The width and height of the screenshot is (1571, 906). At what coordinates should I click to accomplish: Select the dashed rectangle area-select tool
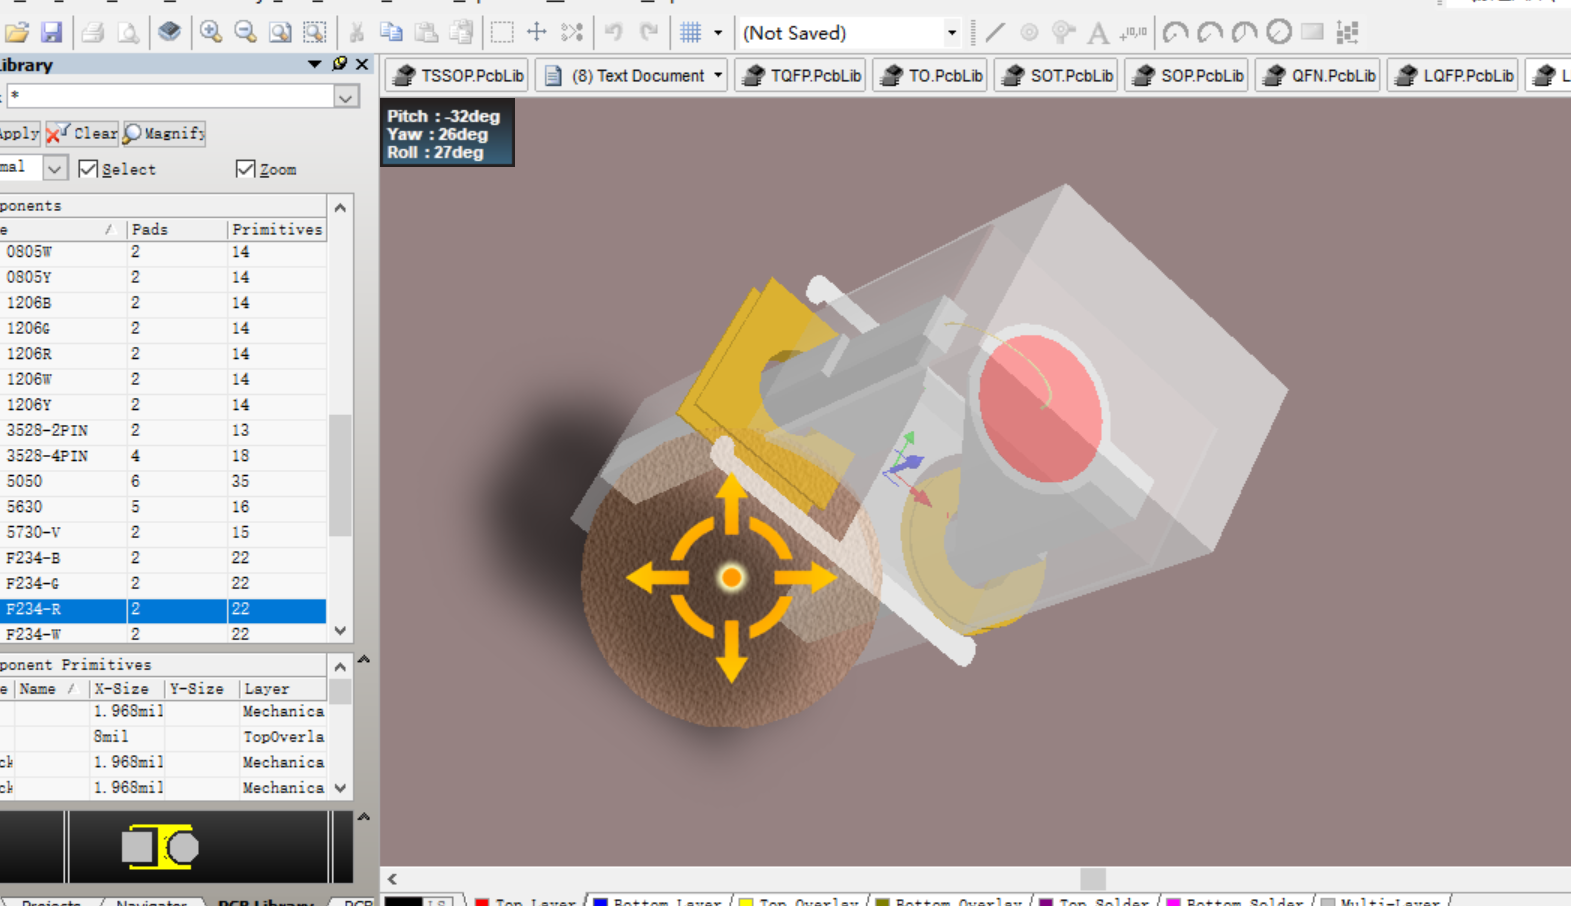coord(502,33)
